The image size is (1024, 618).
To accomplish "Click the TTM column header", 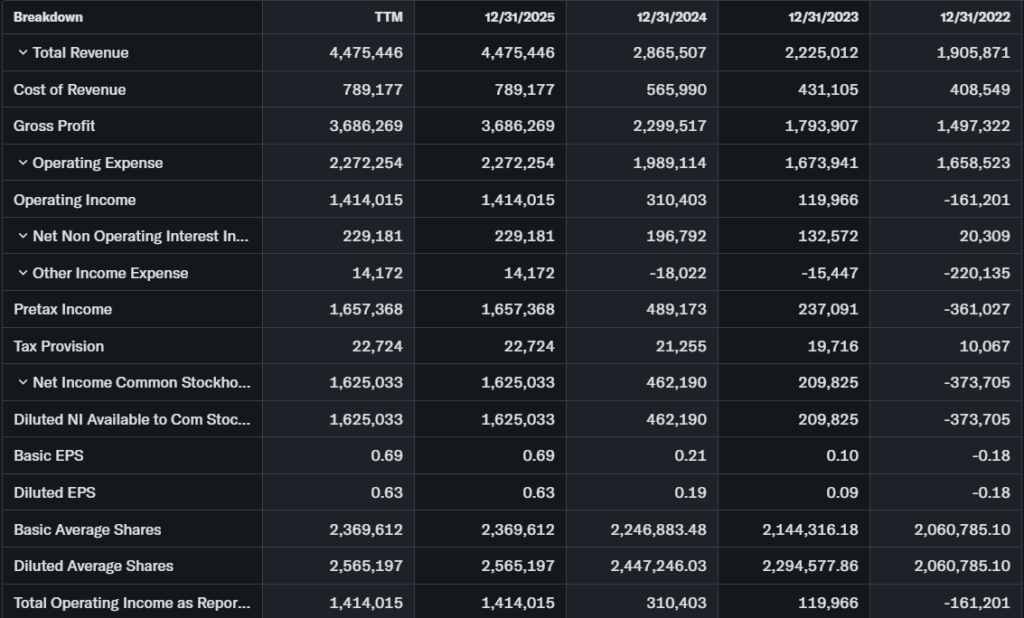I will 388,17.
